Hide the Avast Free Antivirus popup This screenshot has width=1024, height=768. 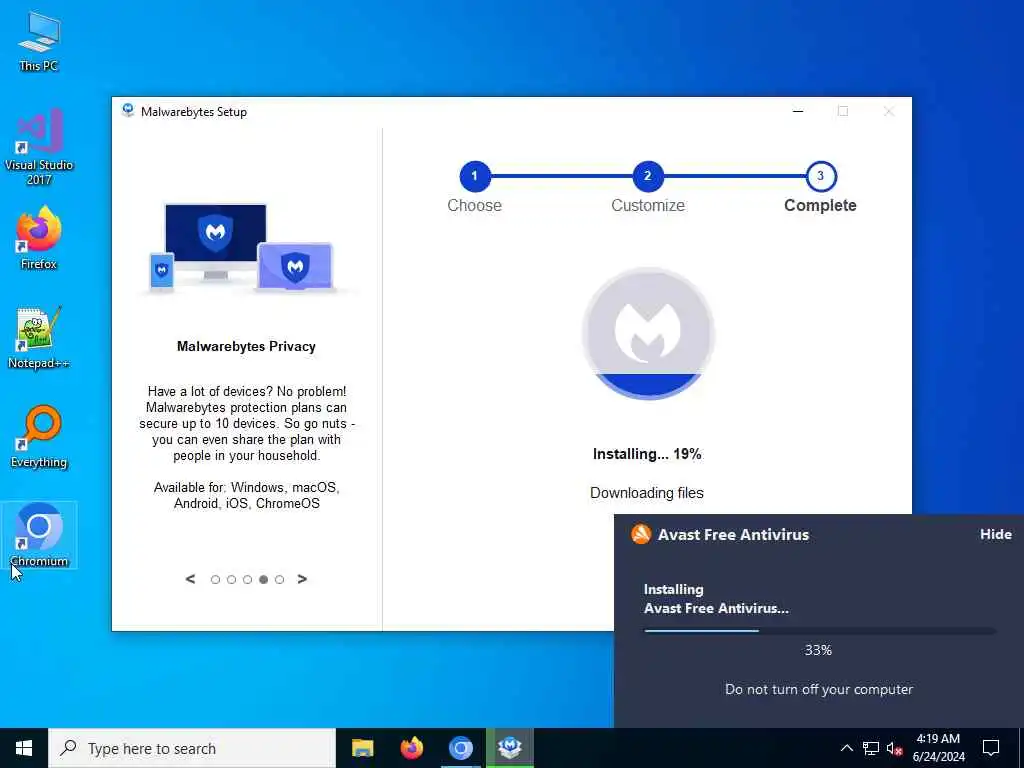(995, 534)
